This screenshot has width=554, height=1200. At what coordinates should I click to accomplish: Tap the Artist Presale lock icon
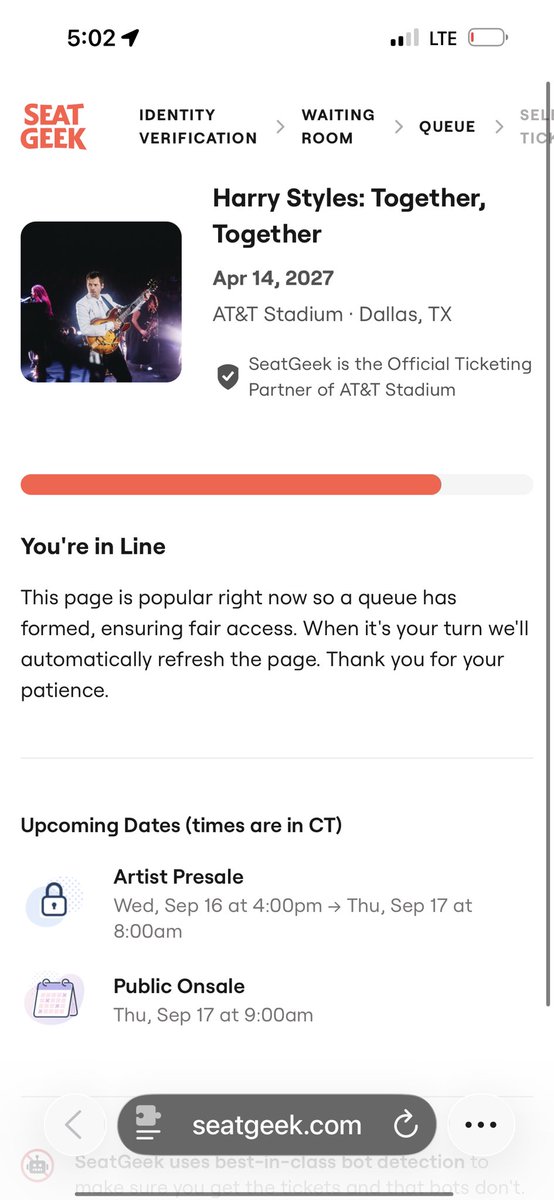[x=52, y=902]
